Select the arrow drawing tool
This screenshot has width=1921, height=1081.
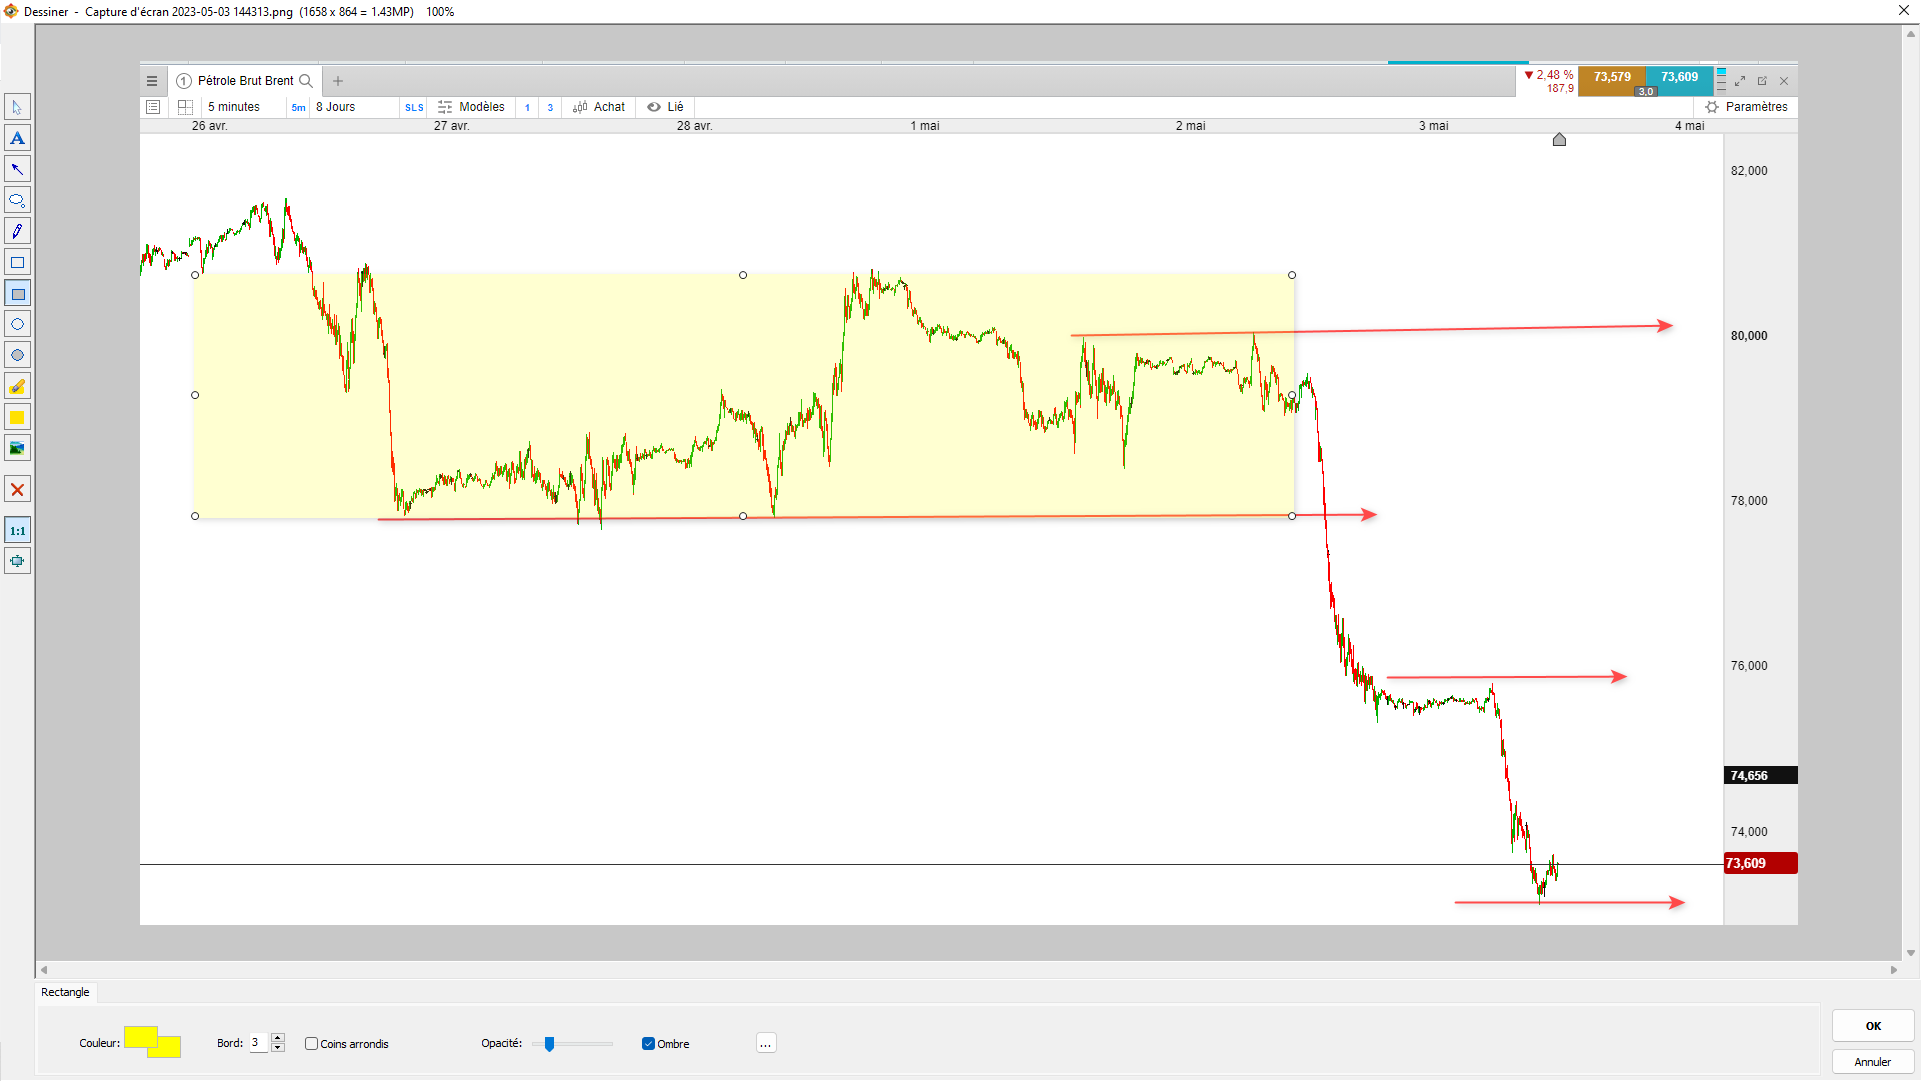coord(17,169)
